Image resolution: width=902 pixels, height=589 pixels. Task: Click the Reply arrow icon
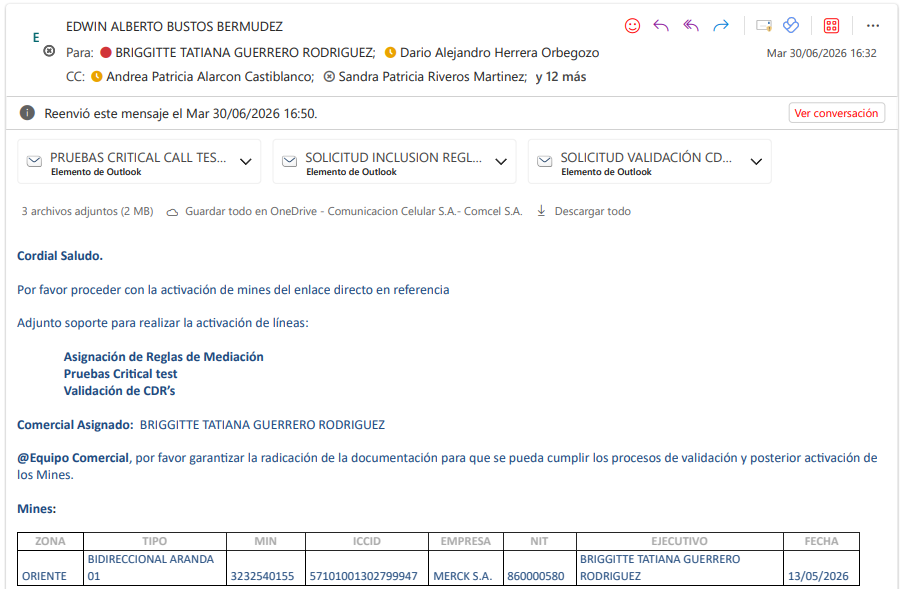(661, 26)
